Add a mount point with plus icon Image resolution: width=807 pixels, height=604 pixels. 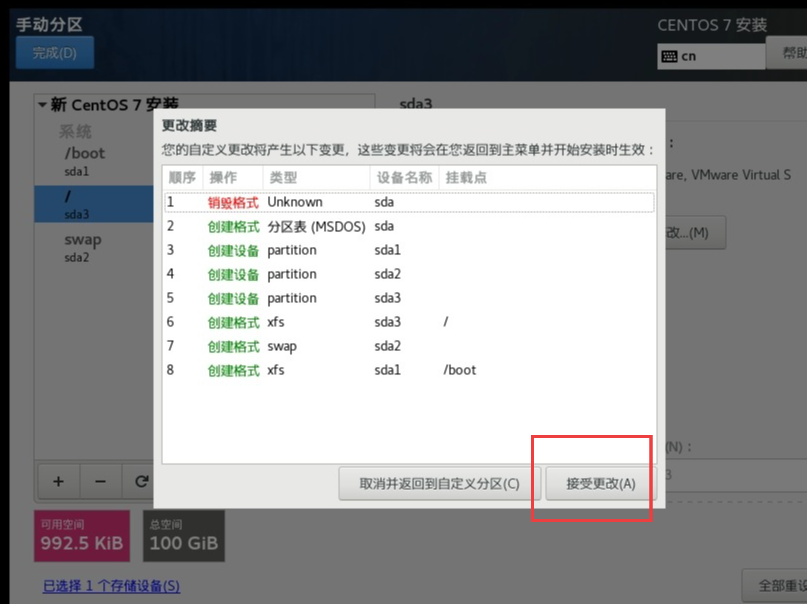pos(59,482)
